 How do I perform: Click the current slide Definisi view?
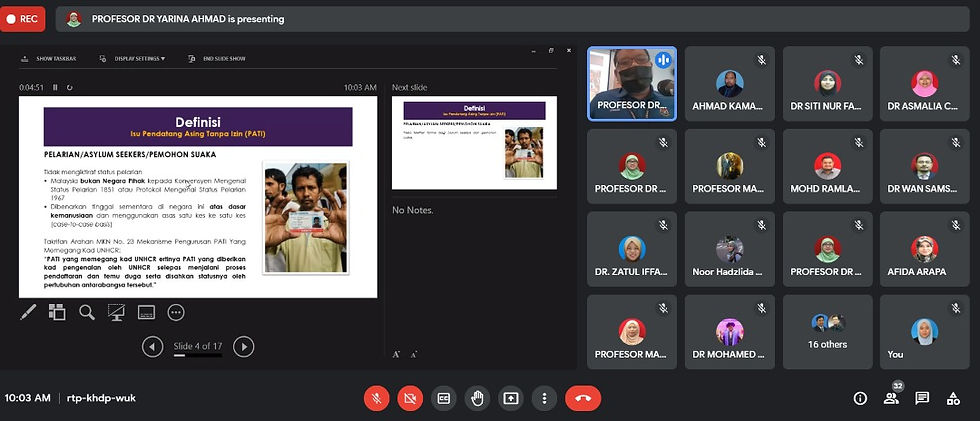click(x=198, y=197)
